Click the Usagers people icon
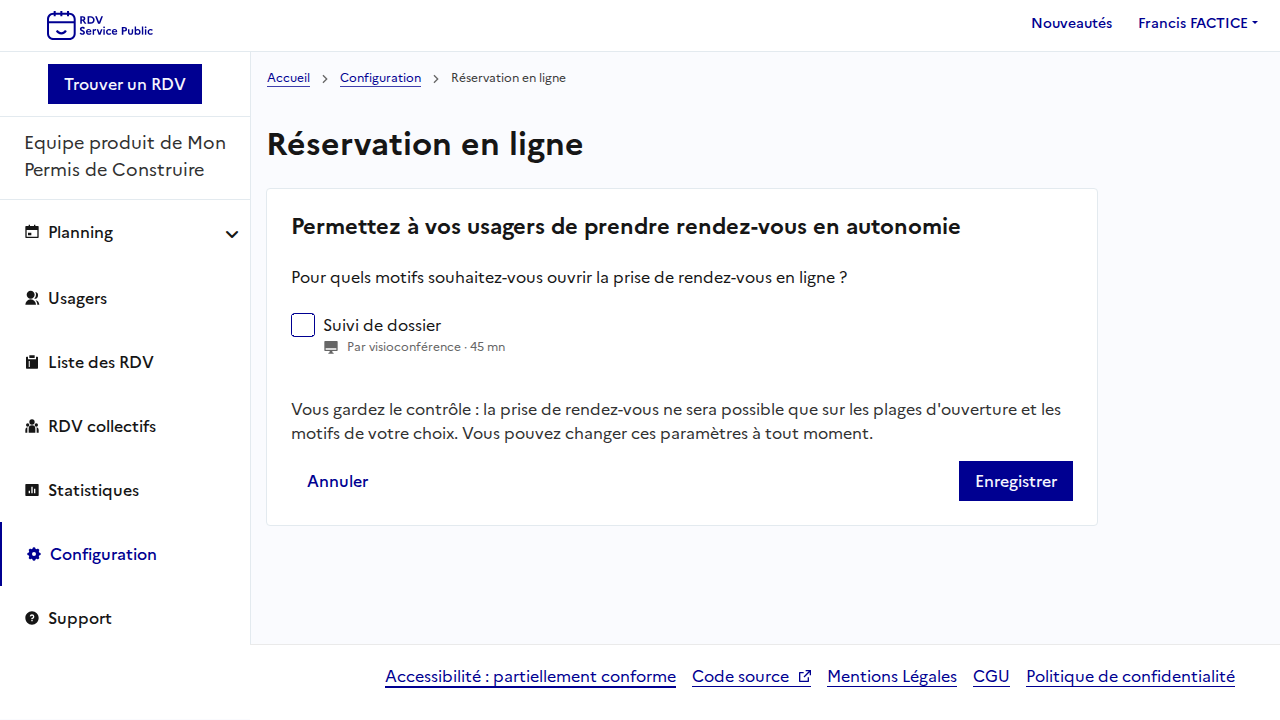Viewport: 1280px width, 720px height. pos(32,298)
